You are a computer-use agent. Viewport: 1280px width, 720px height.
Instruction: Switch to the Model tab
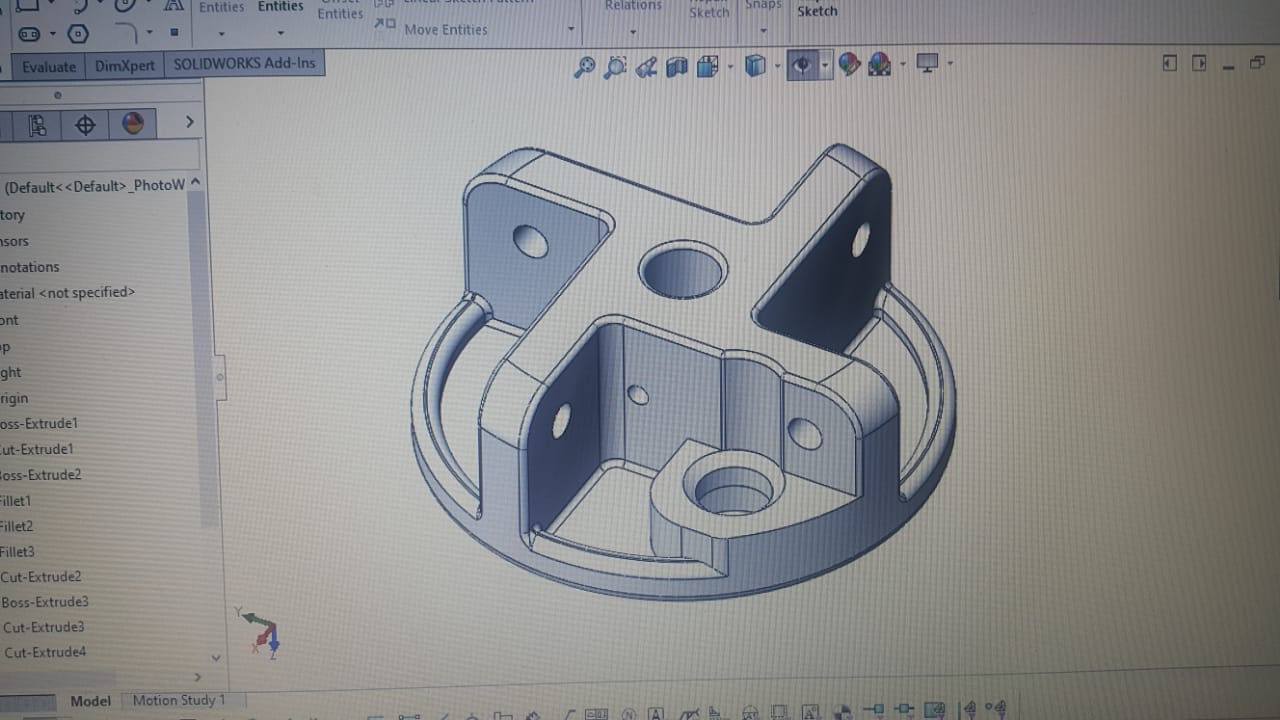[x=90, y=701]
